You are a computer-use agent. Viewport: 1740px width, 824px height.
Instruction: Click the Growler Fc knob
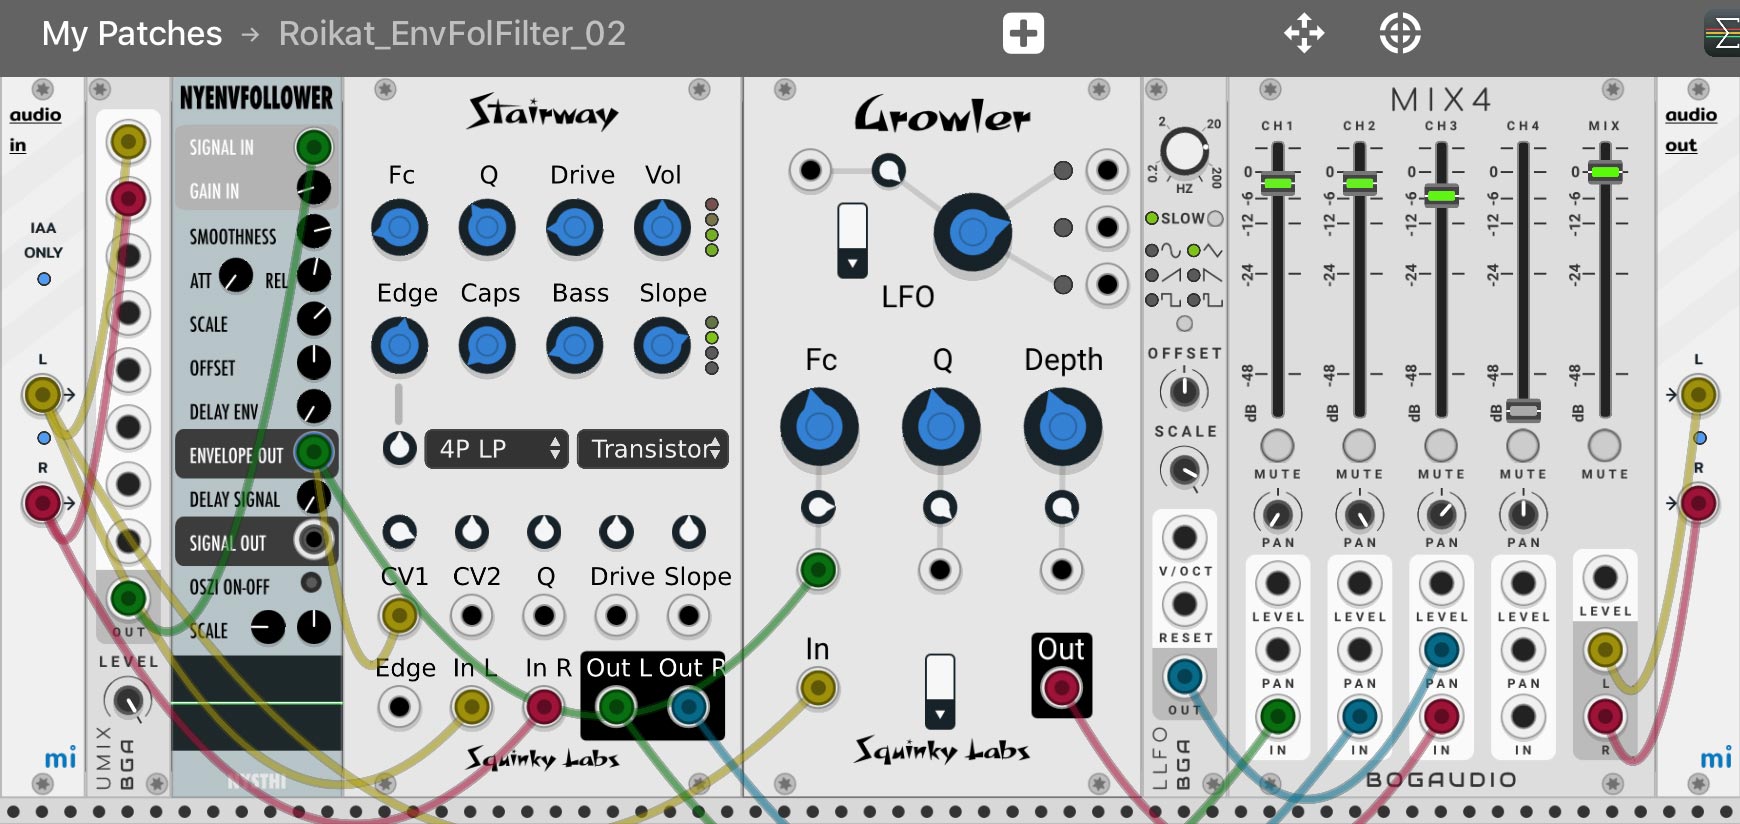tap(819, 427)
